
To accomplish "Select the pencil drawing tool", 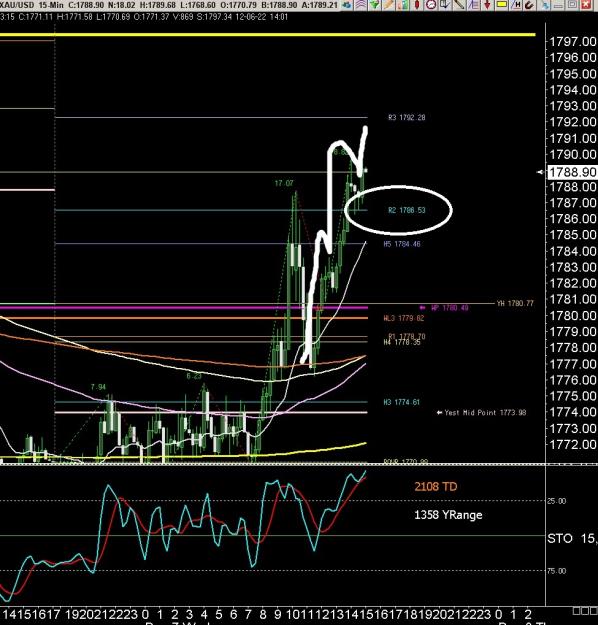I will coord(389,5).
